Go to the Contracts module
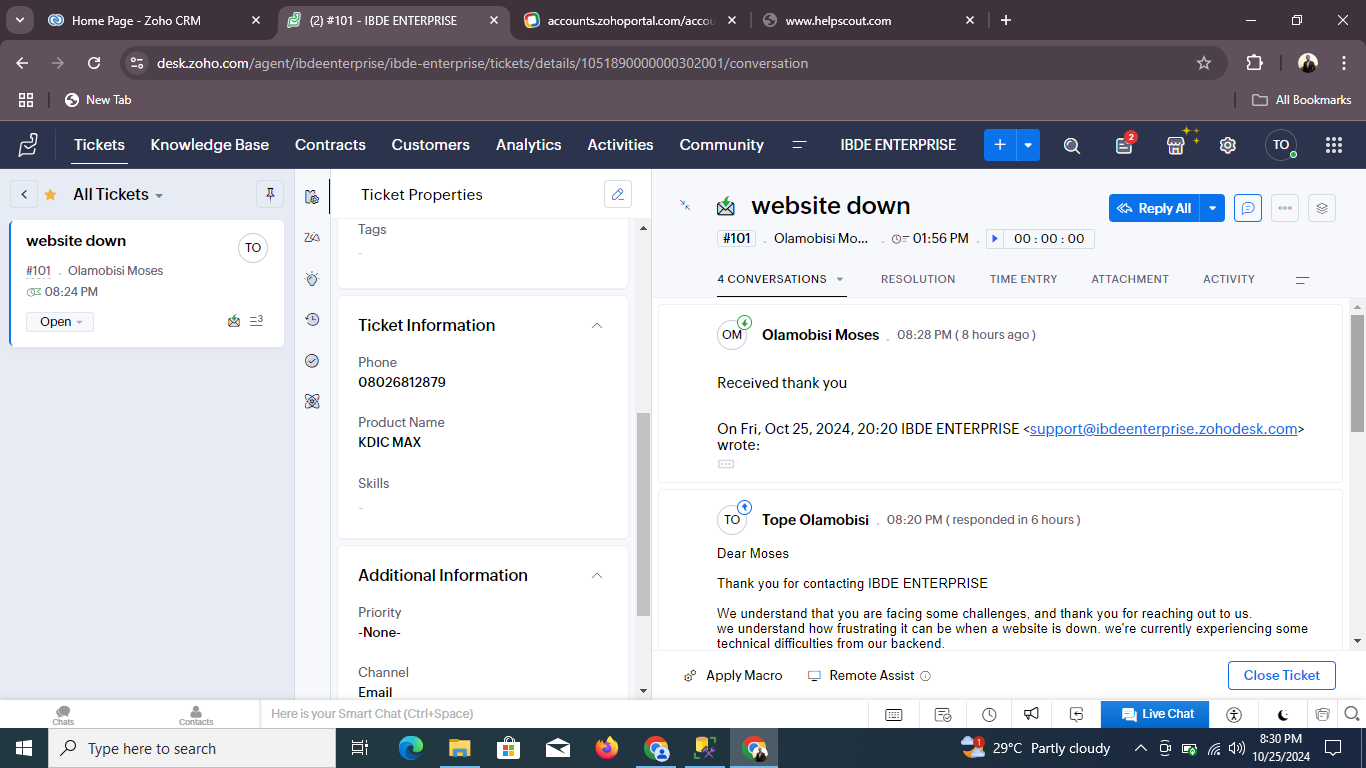The width and height of the screenshot is (1366, 768). (330, 145)
